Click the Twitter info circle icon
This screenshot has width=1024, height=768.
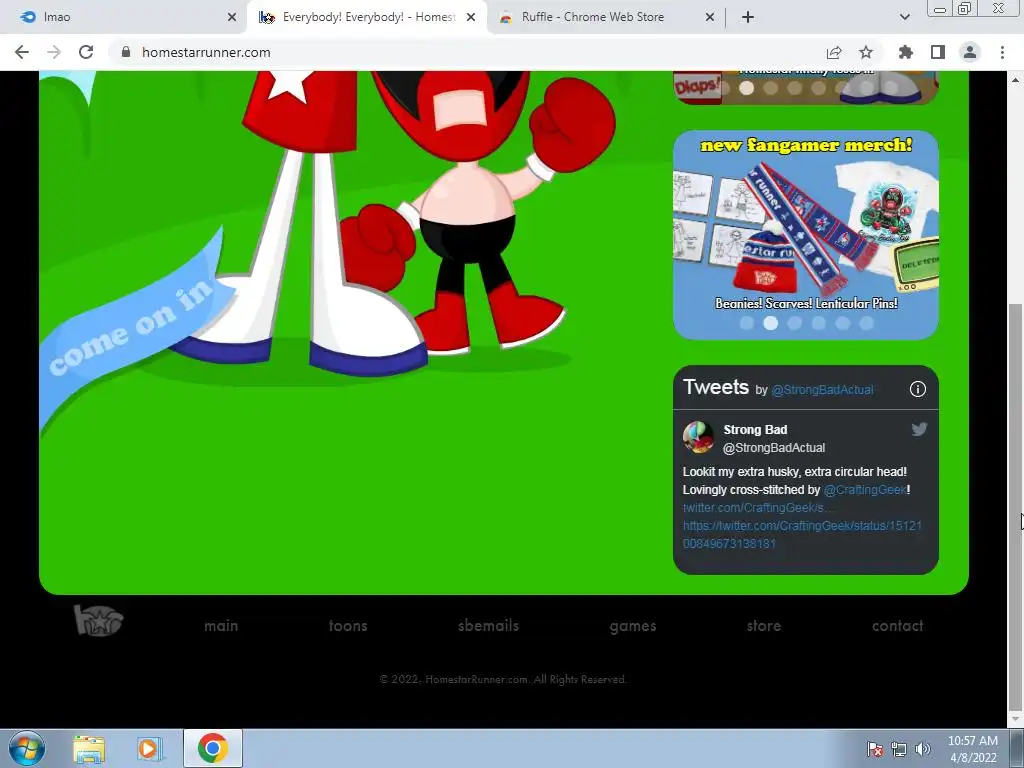[x=918, y=389]
